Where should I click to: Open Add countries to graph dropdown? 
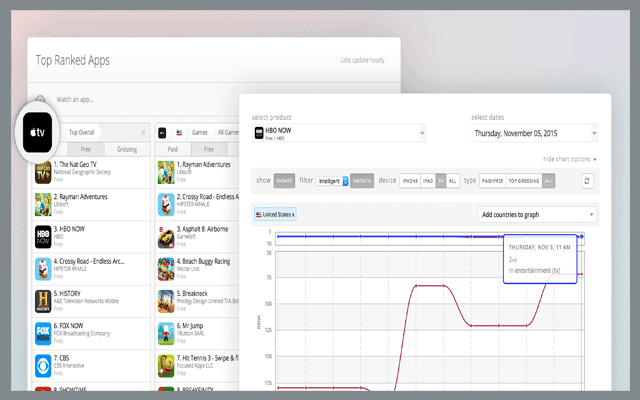(537, 215)
